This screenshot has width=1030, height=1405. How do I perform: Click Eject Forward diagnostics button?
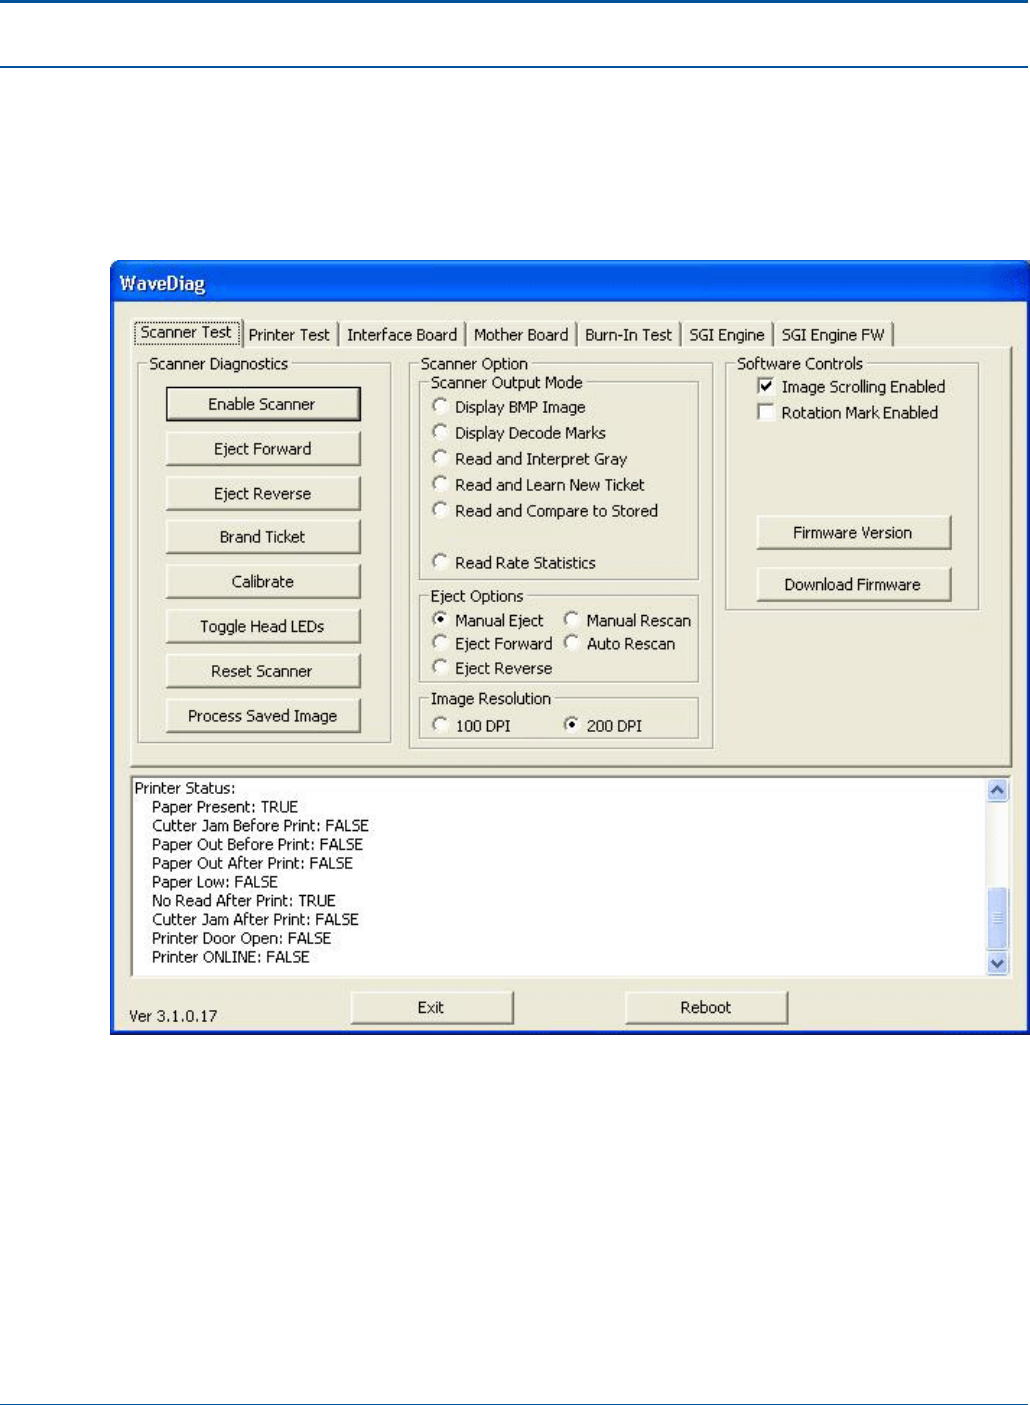click(x=262, y=449)
